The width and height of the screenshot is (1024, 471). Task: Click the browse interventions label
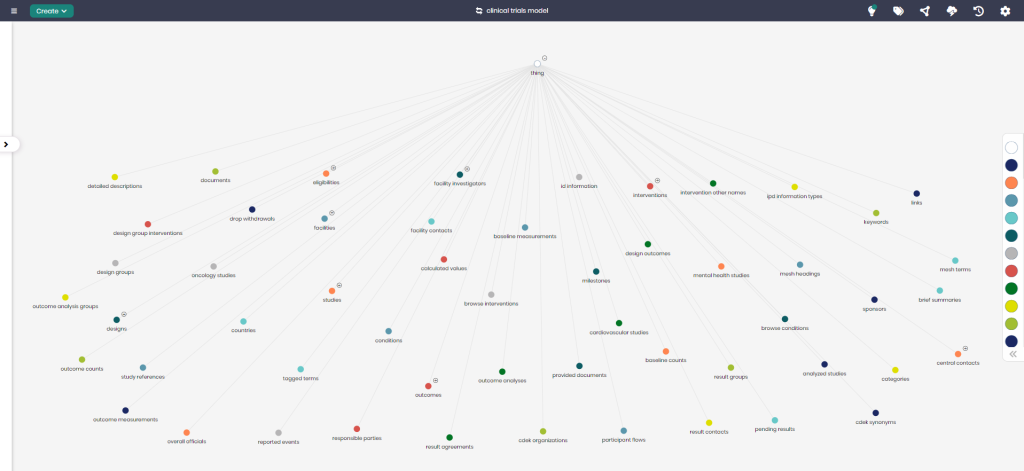pyautogui.click(x=491, y=304)
